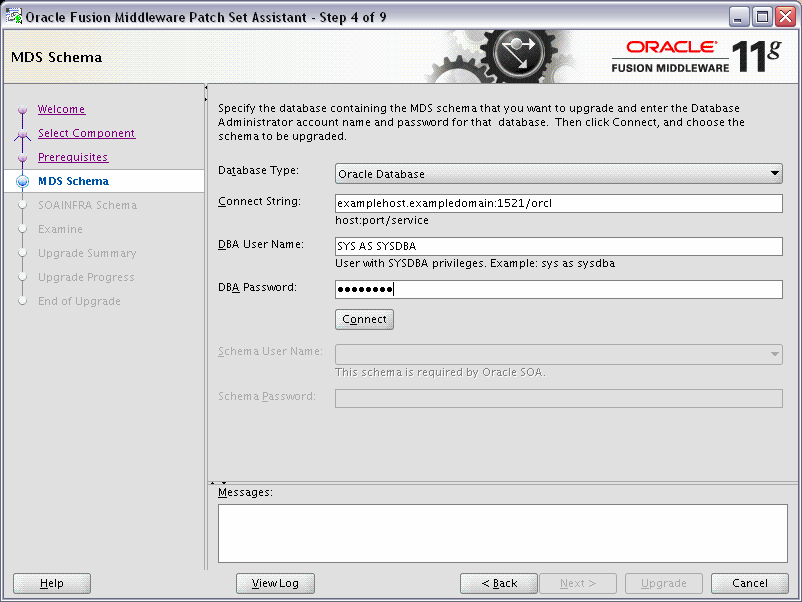Open the Select Component step link
Viewport: 802px width, 602px height.
(x=86, y=133)
